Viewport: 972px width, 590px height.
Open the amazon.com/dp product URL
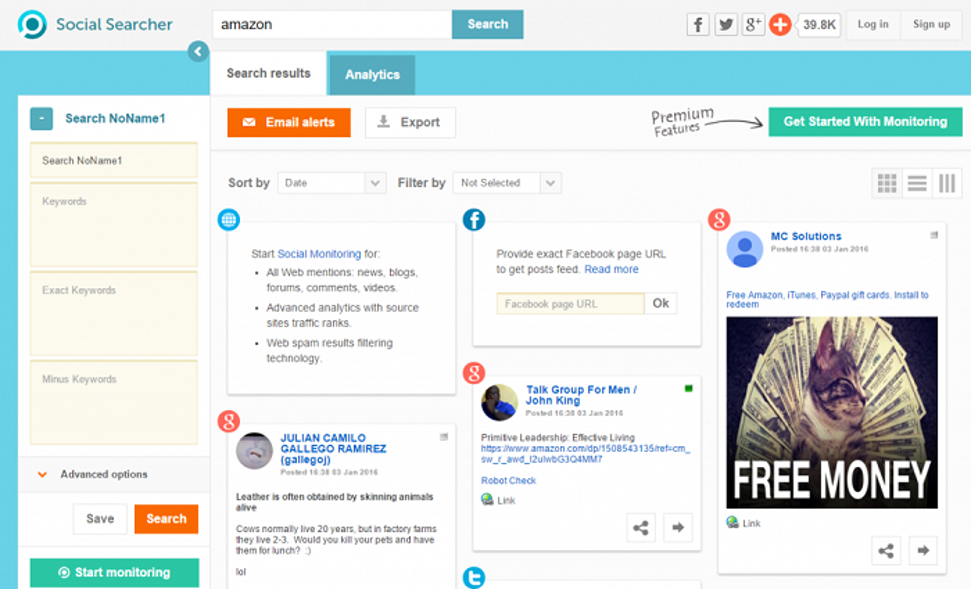[585, 454]
